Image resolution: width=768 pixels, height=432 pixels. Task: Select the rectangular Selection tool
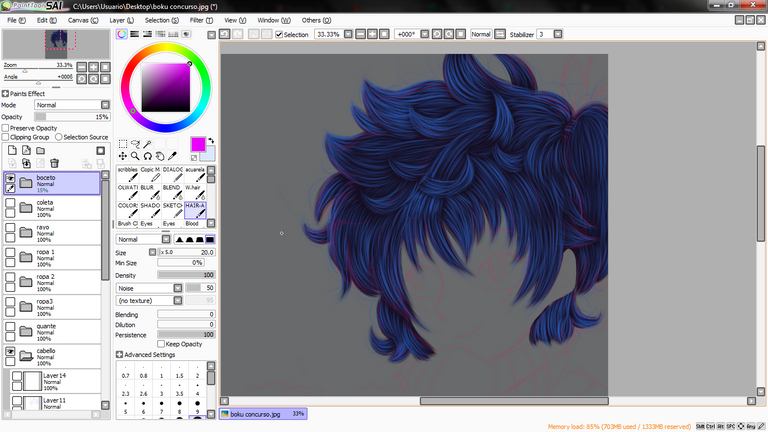coord(122,144)
